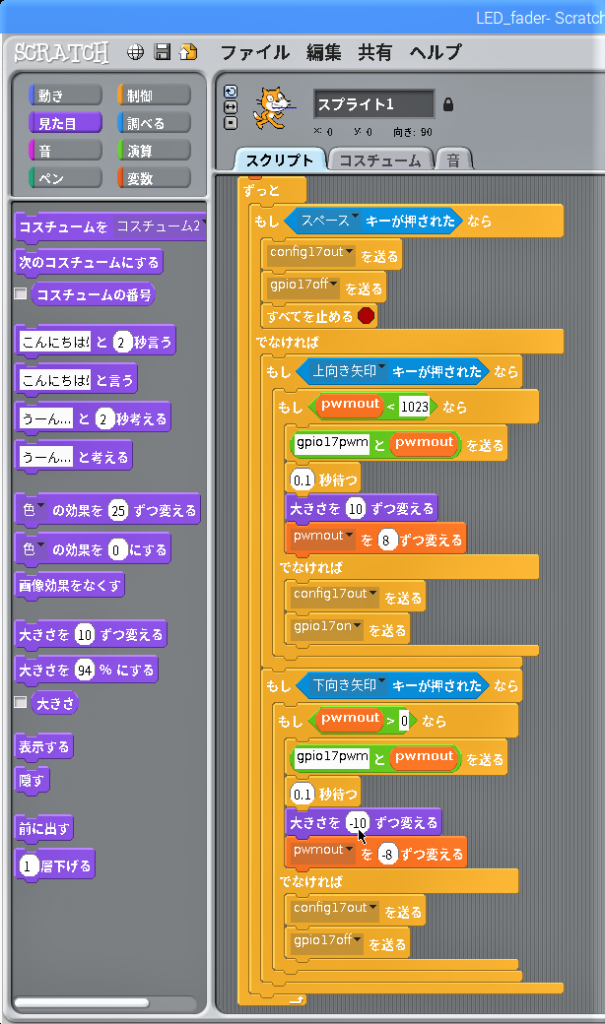Viewport: 605px width, 1024px height.
Task: Click the 隠す block in palette
Action: [31, 780]
